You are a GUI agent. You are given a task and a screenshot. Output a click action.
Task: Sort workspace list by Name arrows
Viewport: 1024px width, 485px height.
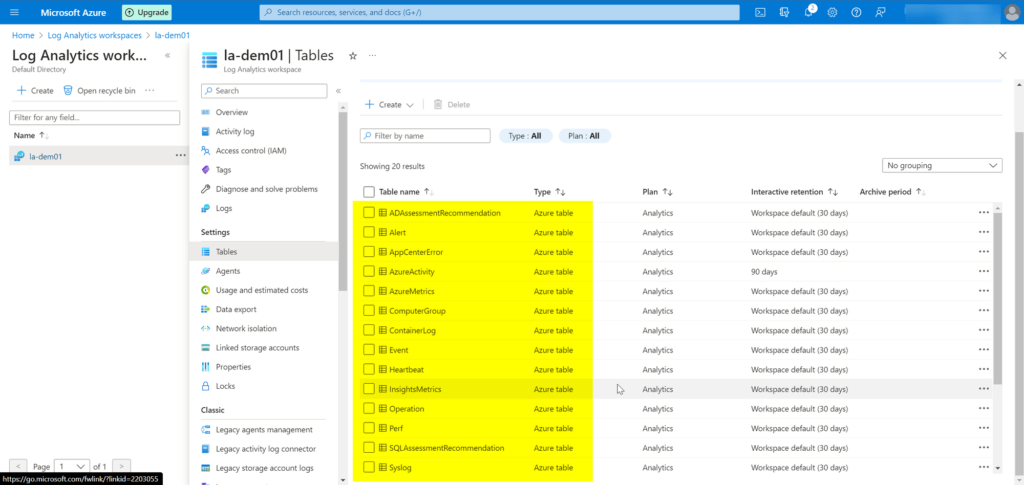pyautogui.click(x=44, y=136)
